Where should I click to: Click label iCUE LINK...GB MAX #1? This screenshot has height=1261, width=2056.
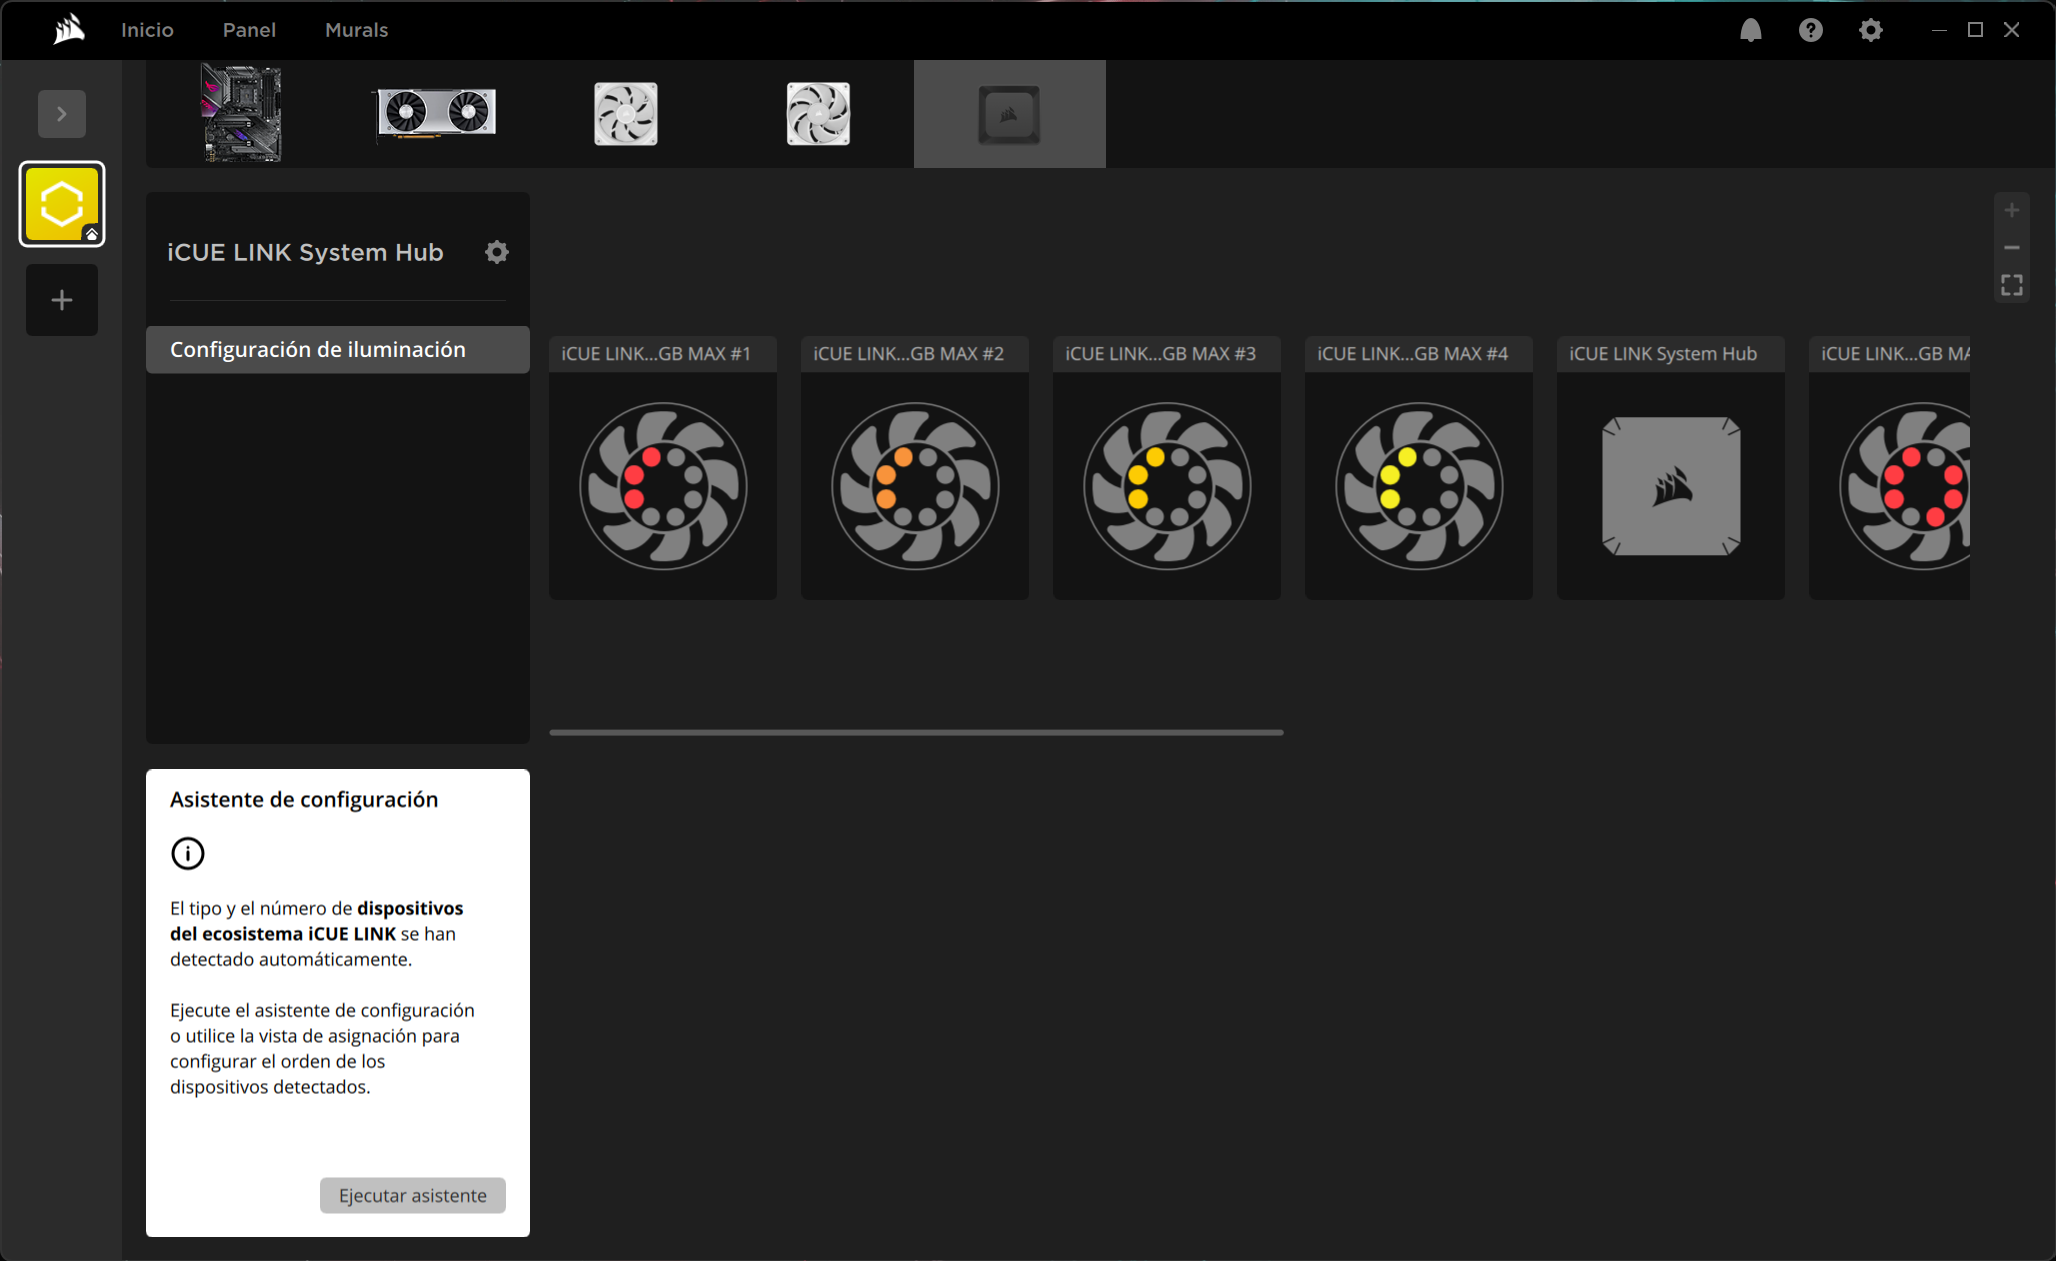[656, 354]
